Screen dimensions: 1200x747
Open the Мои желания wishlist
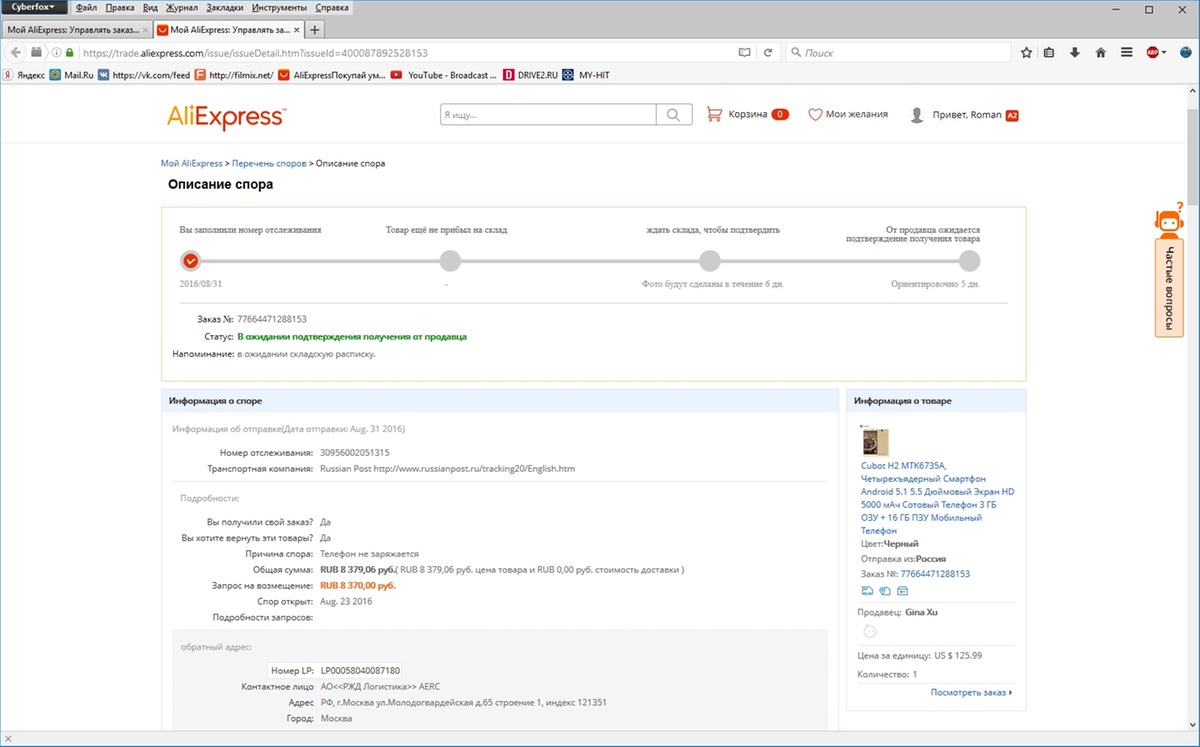(848, 115)
